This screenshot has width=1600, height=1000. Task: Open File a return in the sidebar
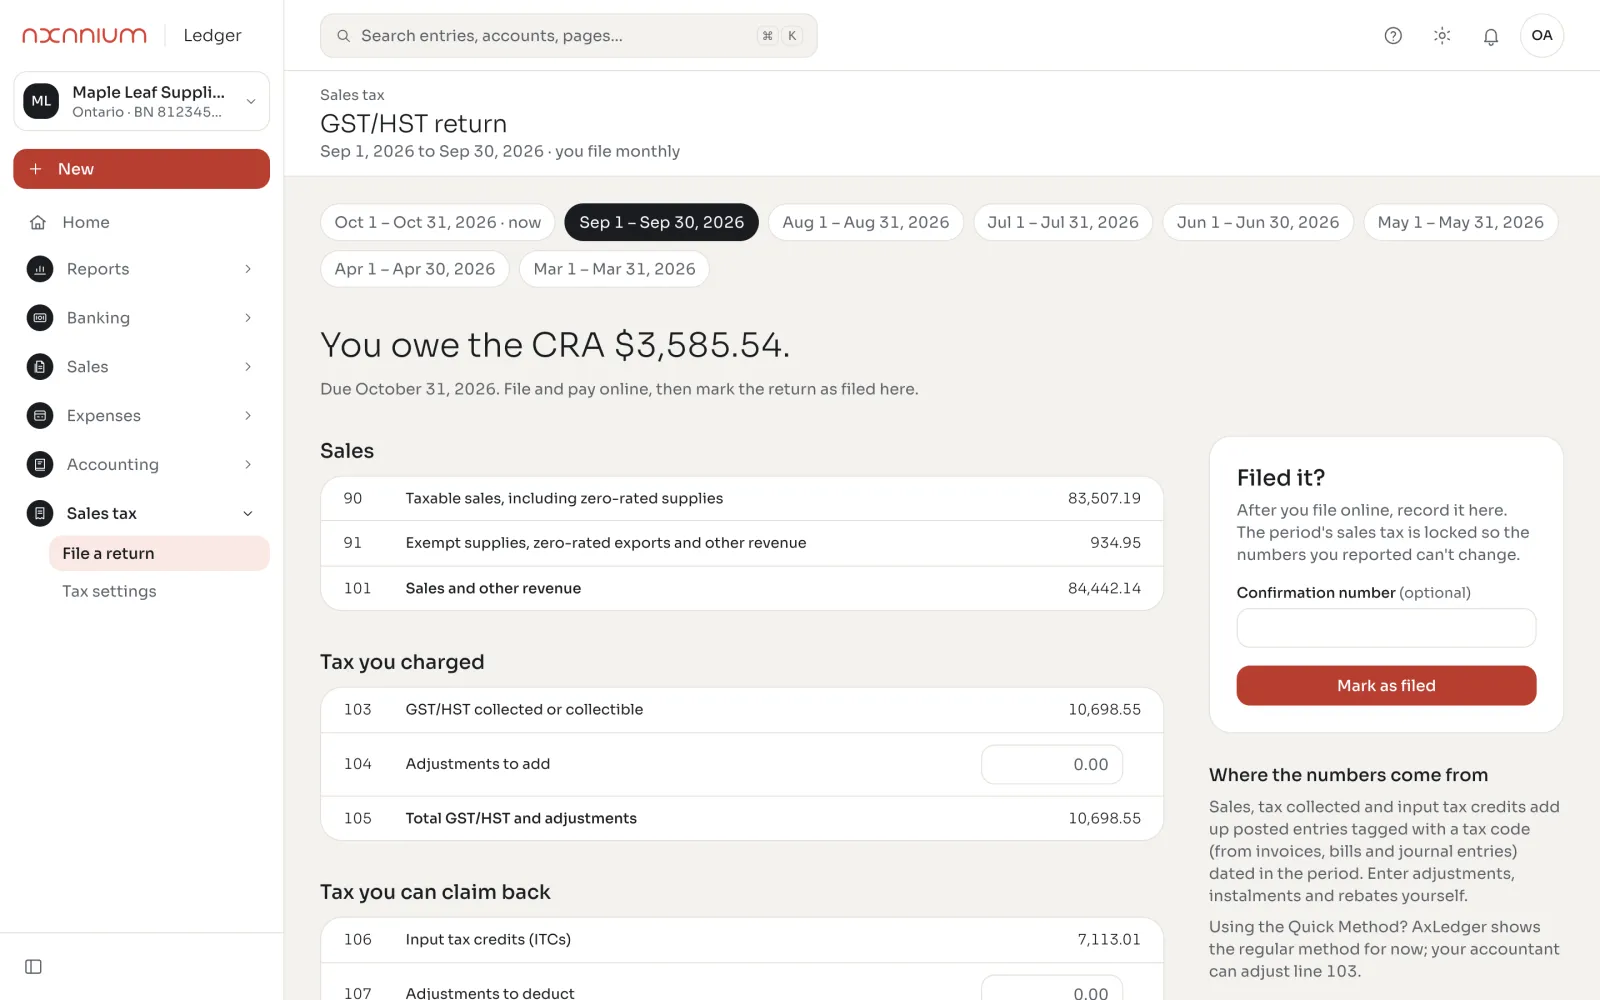click(x=160, y=553)
